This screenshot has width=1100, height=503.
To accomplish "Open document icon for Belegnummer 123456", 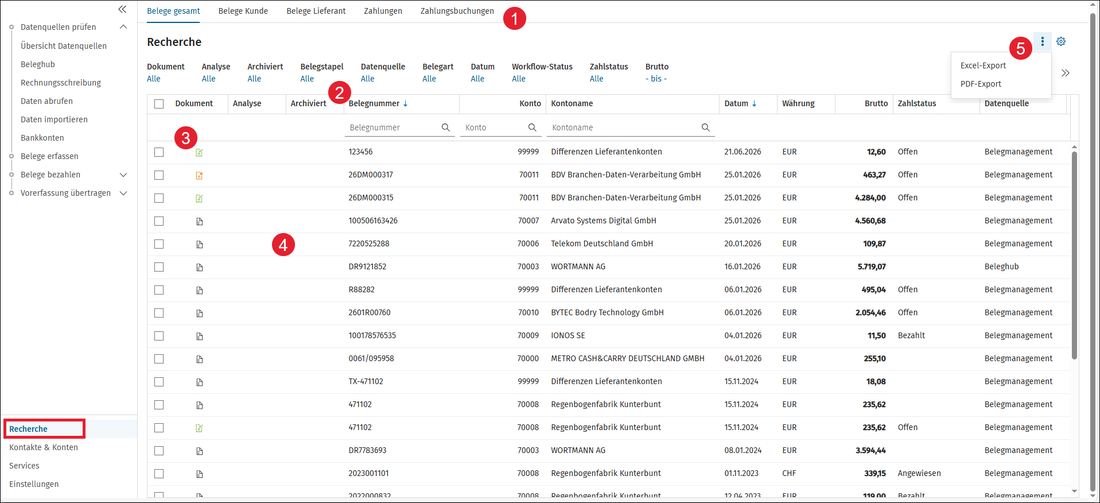I will (x=199, y=152).
